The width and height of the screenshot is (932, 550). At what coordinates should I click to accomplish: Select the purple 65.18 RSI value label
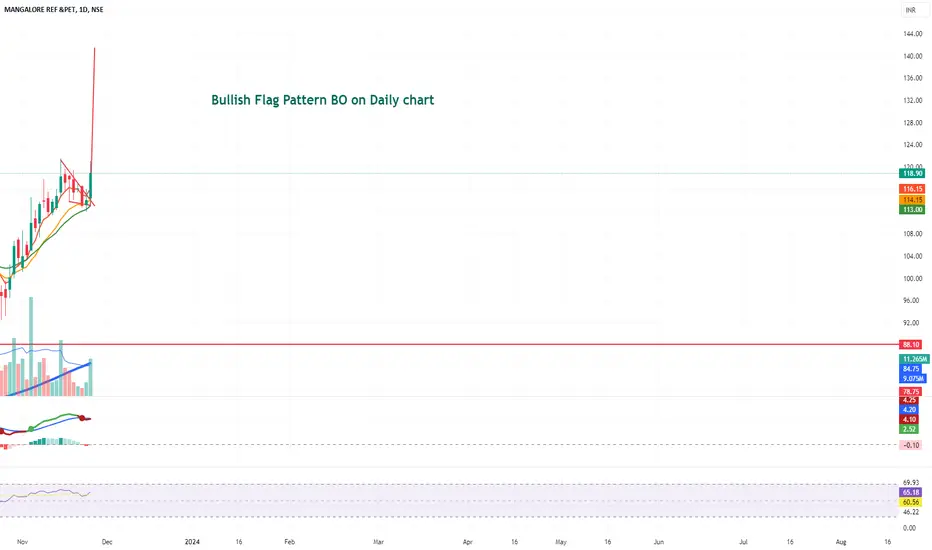pos(911,492)
